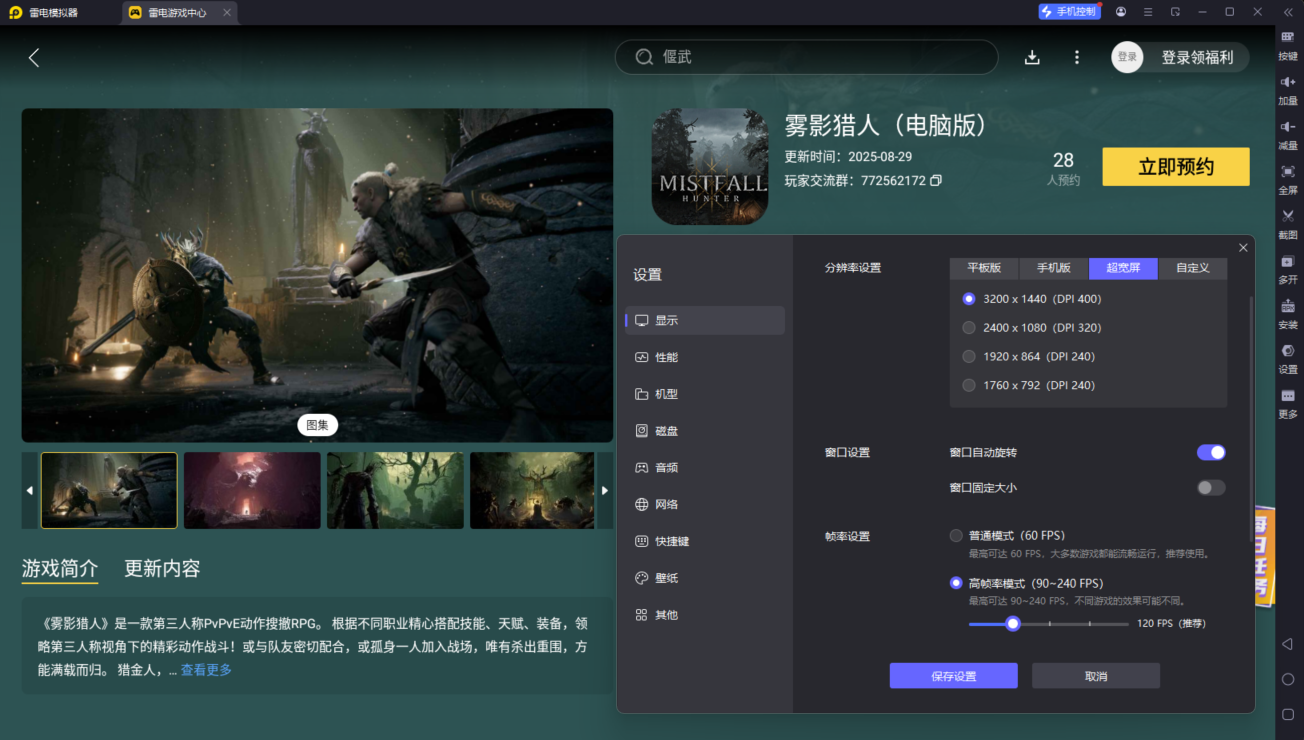
Task: Click the 登录领福利 button
Action: point(1198,58)
